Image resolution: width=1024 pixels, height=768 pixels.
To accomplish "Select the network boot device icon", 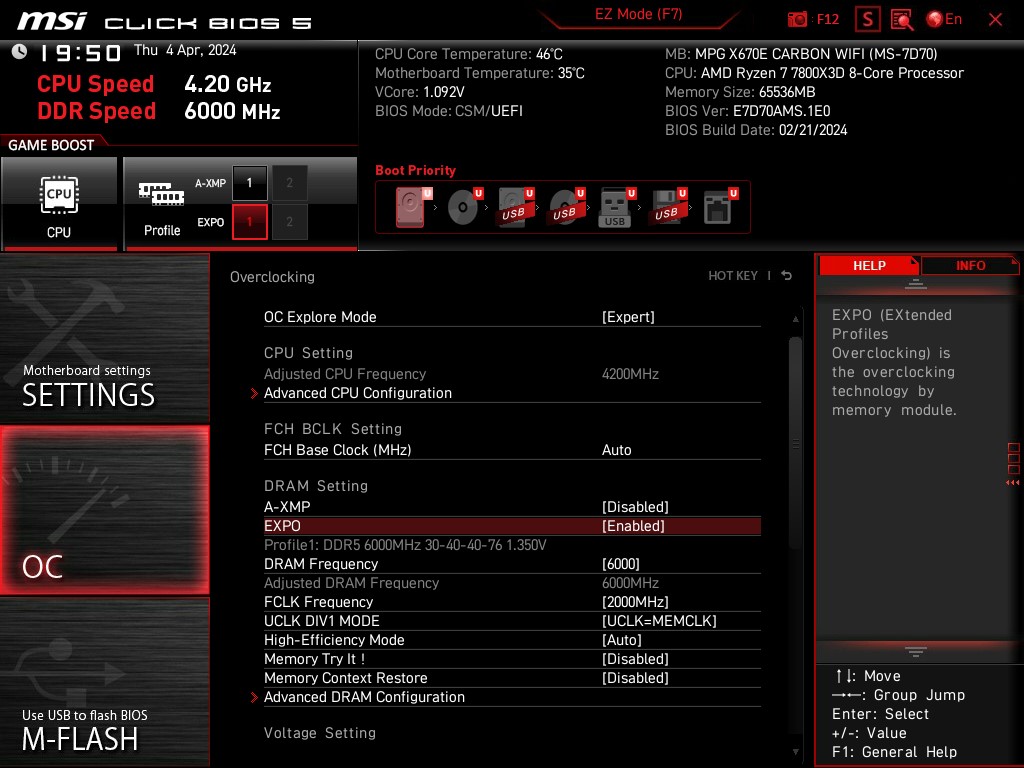I will click(719, 207).
